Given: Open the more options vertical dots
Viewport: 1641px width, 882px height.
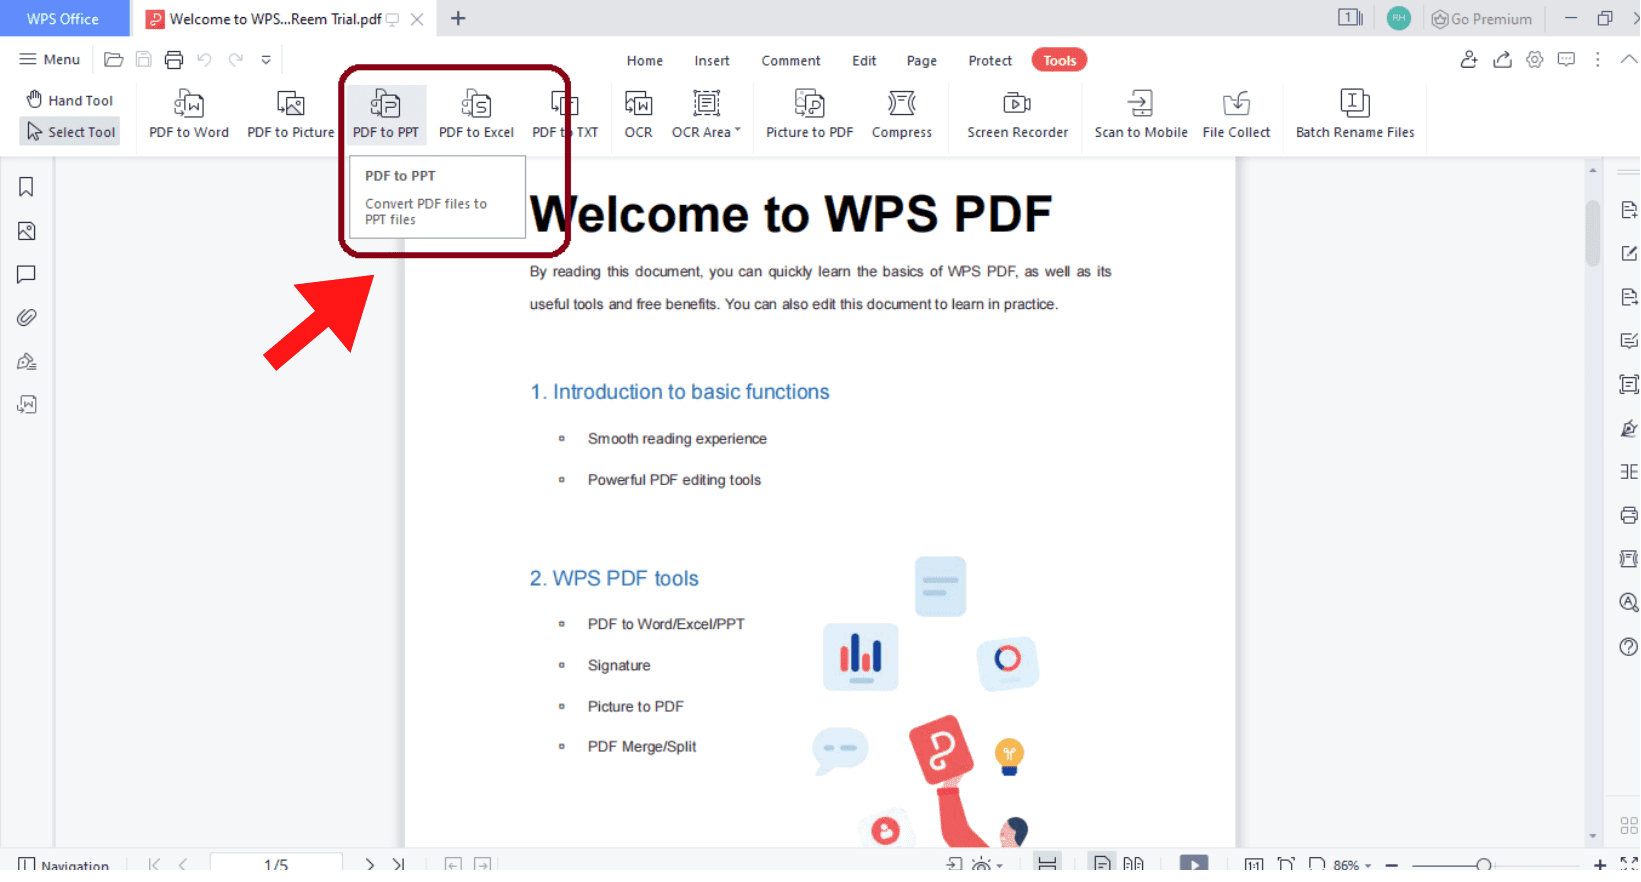Looking at the screenshot, I should coord(1598,60).
